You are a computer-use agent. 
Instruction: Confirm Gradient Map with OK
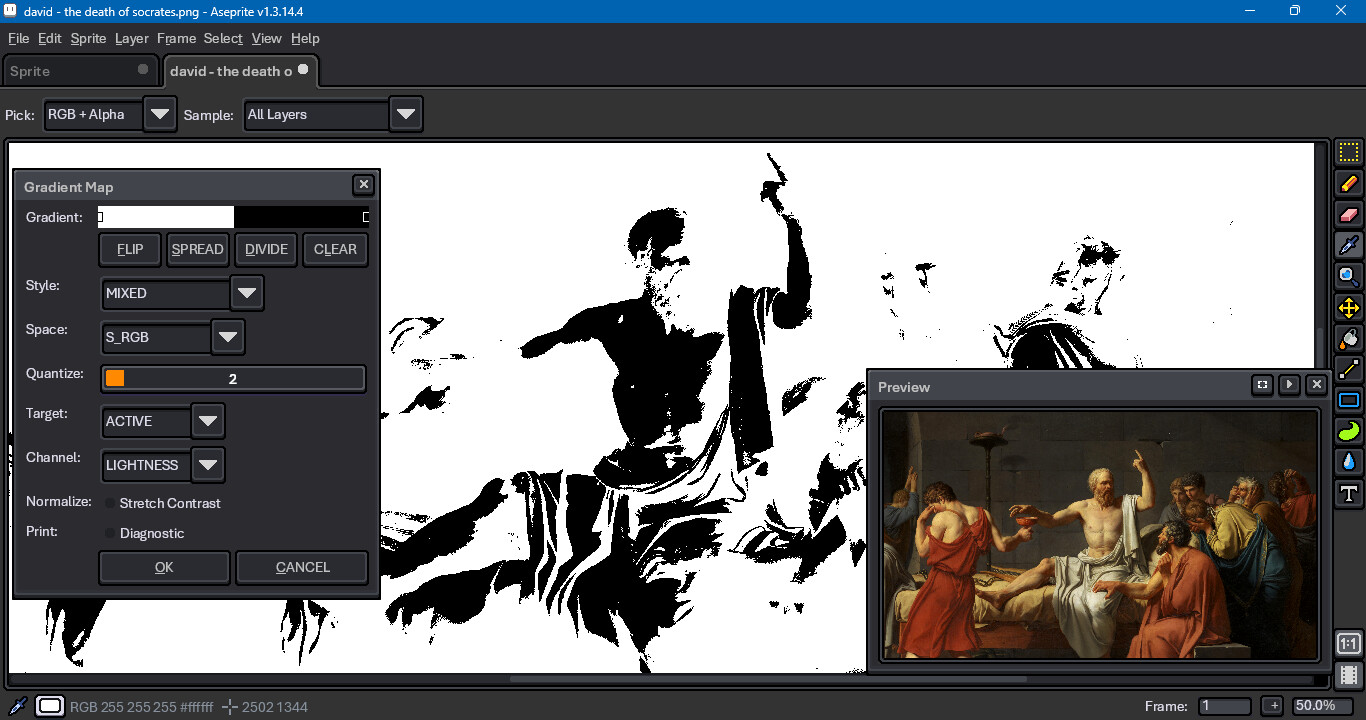[164, 567]
